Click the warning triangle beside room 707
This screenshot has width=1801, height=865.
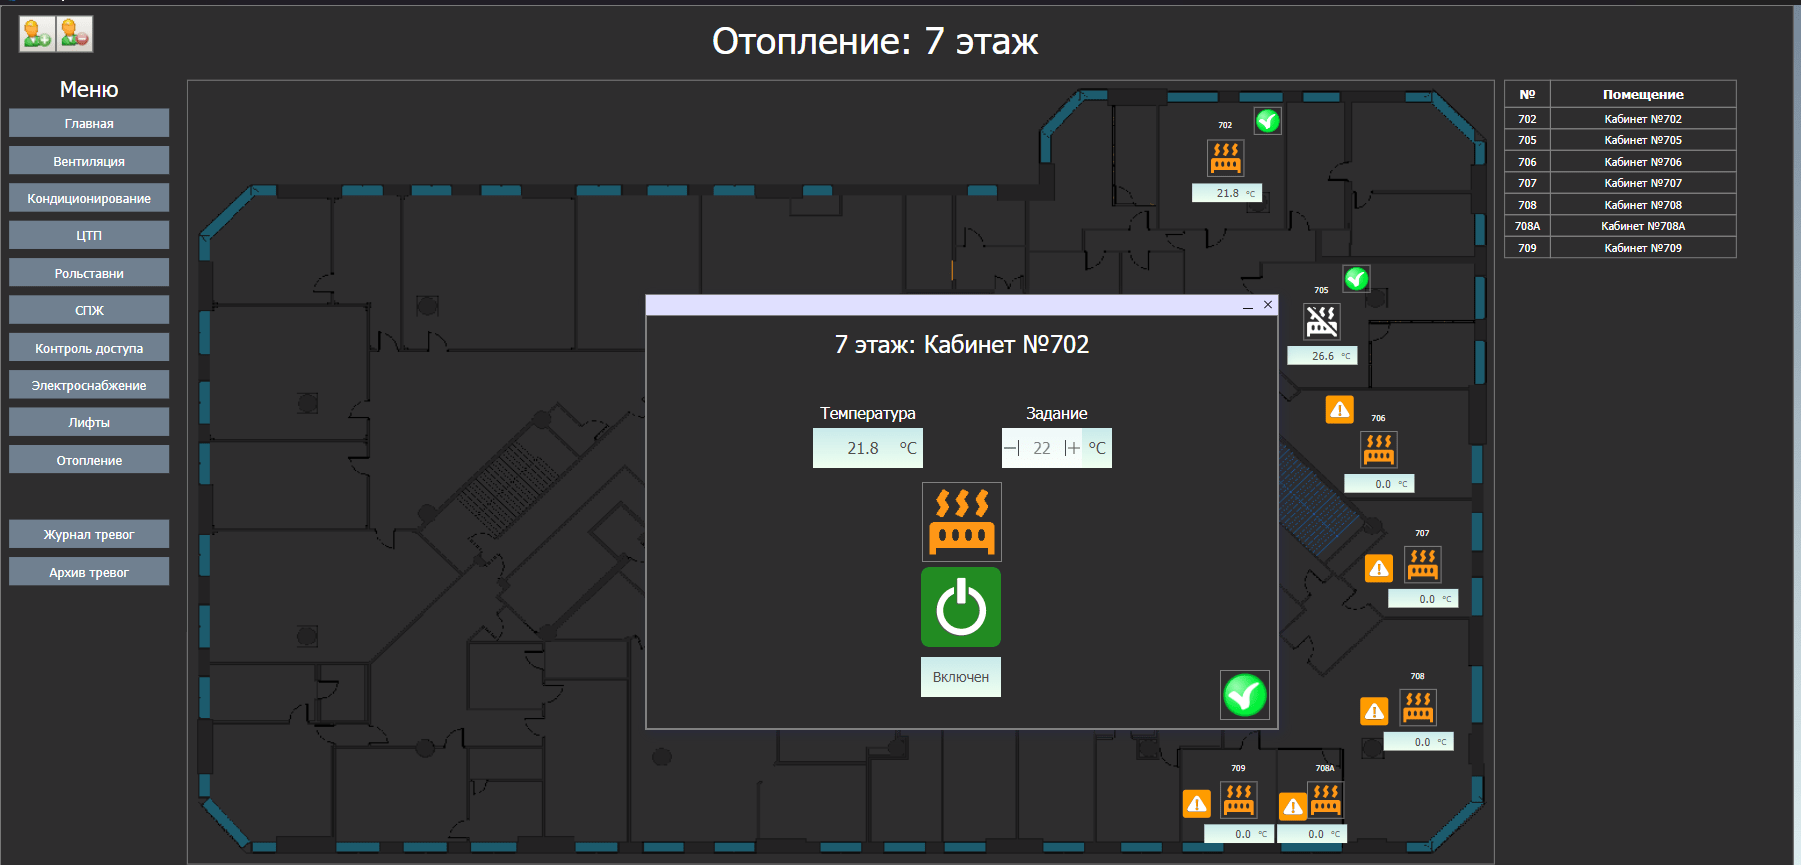1379,569
